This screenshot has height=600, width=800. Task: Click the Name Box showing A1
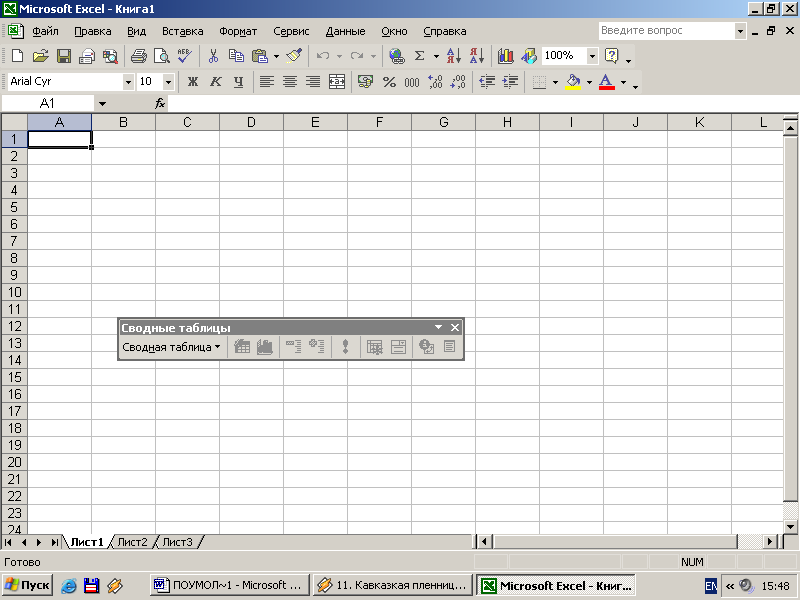pyautogui.click(x=47, y=104)
